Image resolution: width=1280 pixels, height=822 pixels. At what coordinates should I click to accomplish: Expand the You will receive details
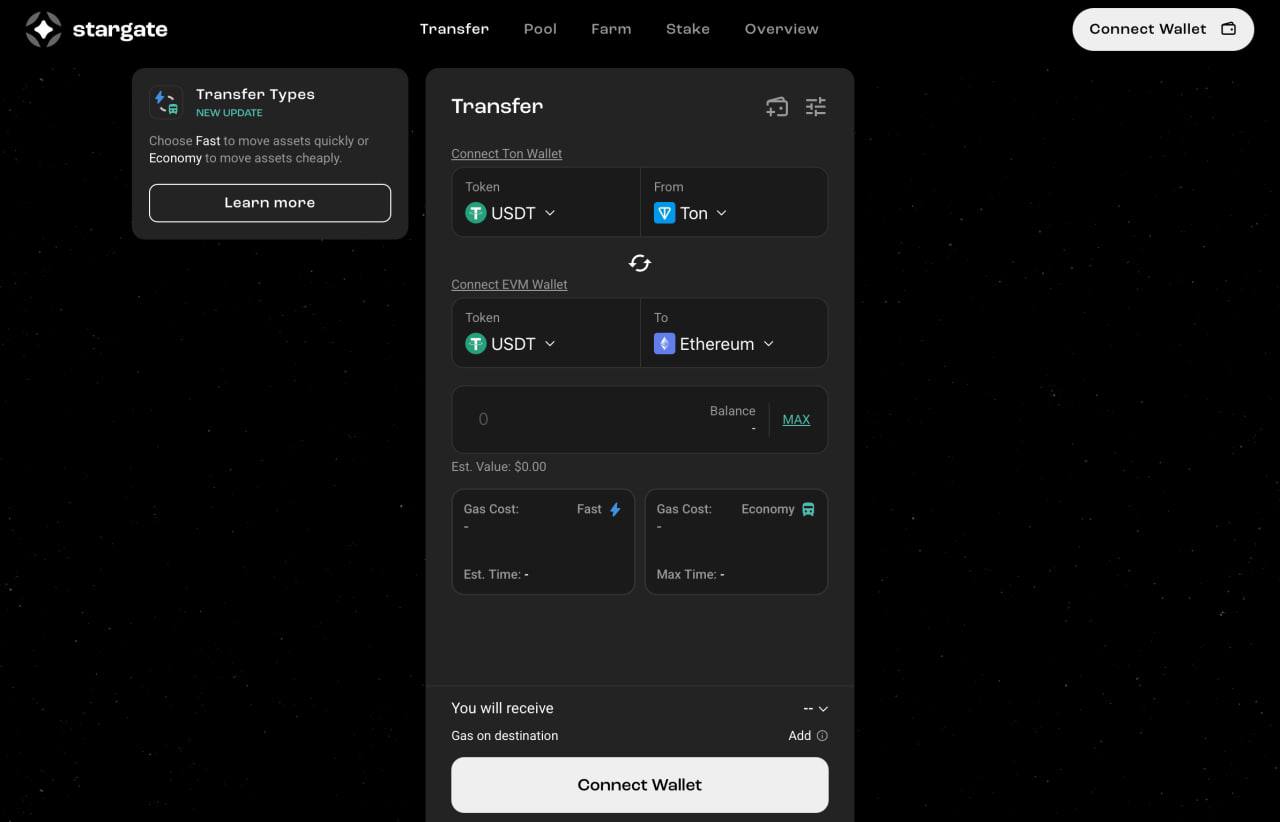point(816,708)
